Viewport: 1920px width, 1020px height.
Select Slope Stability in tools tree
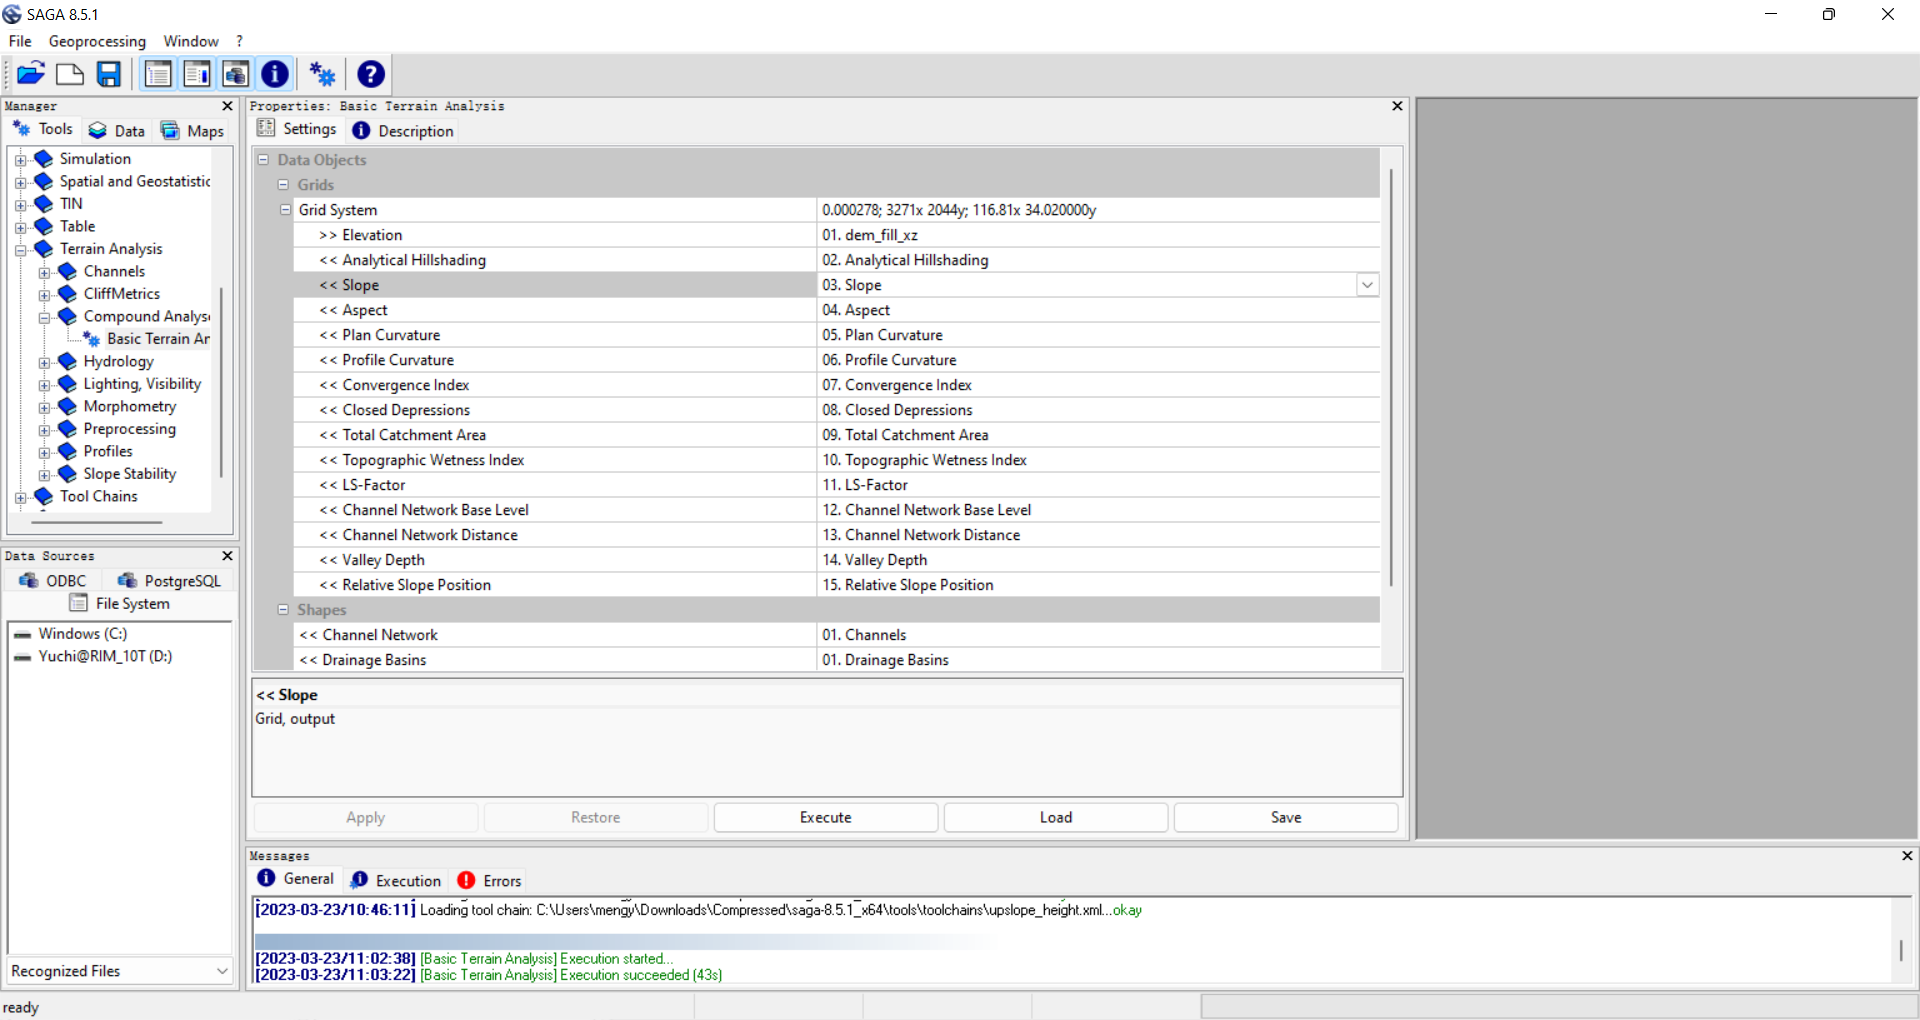[x=130, y=474]
